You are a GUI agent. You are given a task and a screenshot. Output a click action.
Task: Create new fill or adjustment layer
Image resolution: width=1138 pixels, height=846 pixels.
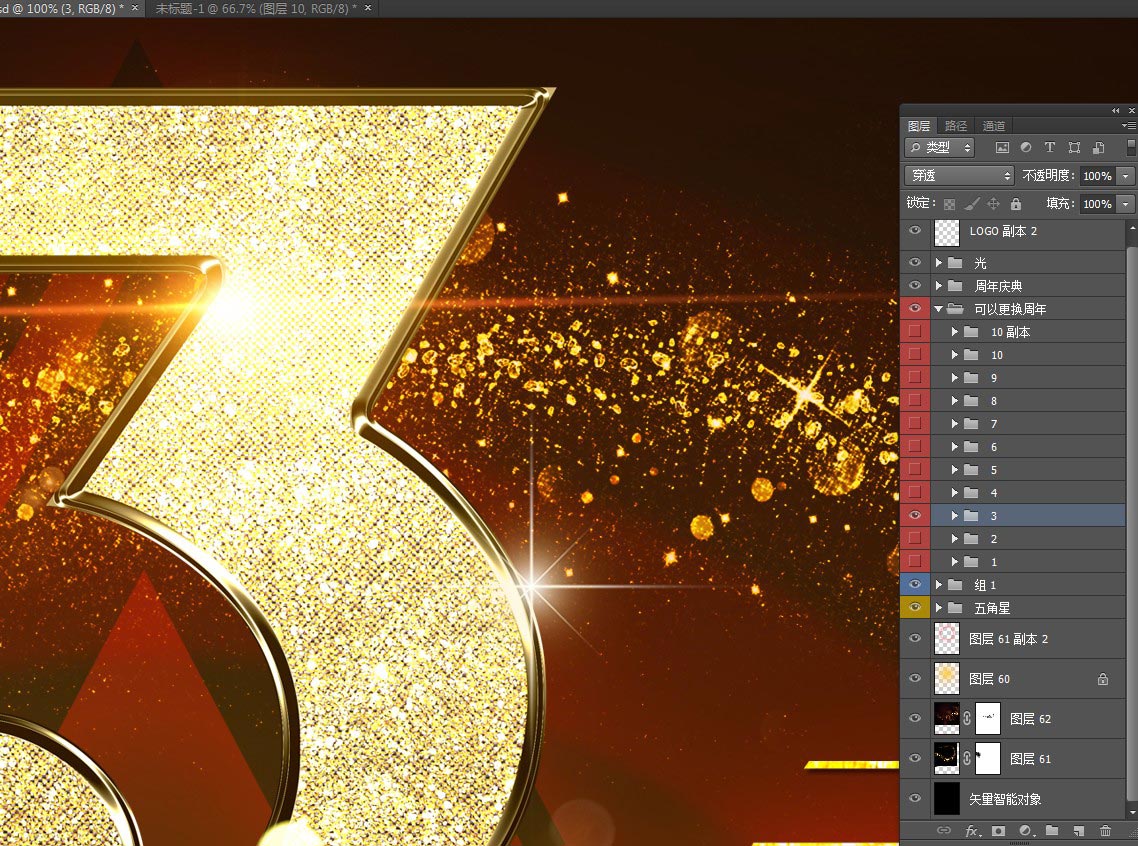click(x=1026, y=830)
